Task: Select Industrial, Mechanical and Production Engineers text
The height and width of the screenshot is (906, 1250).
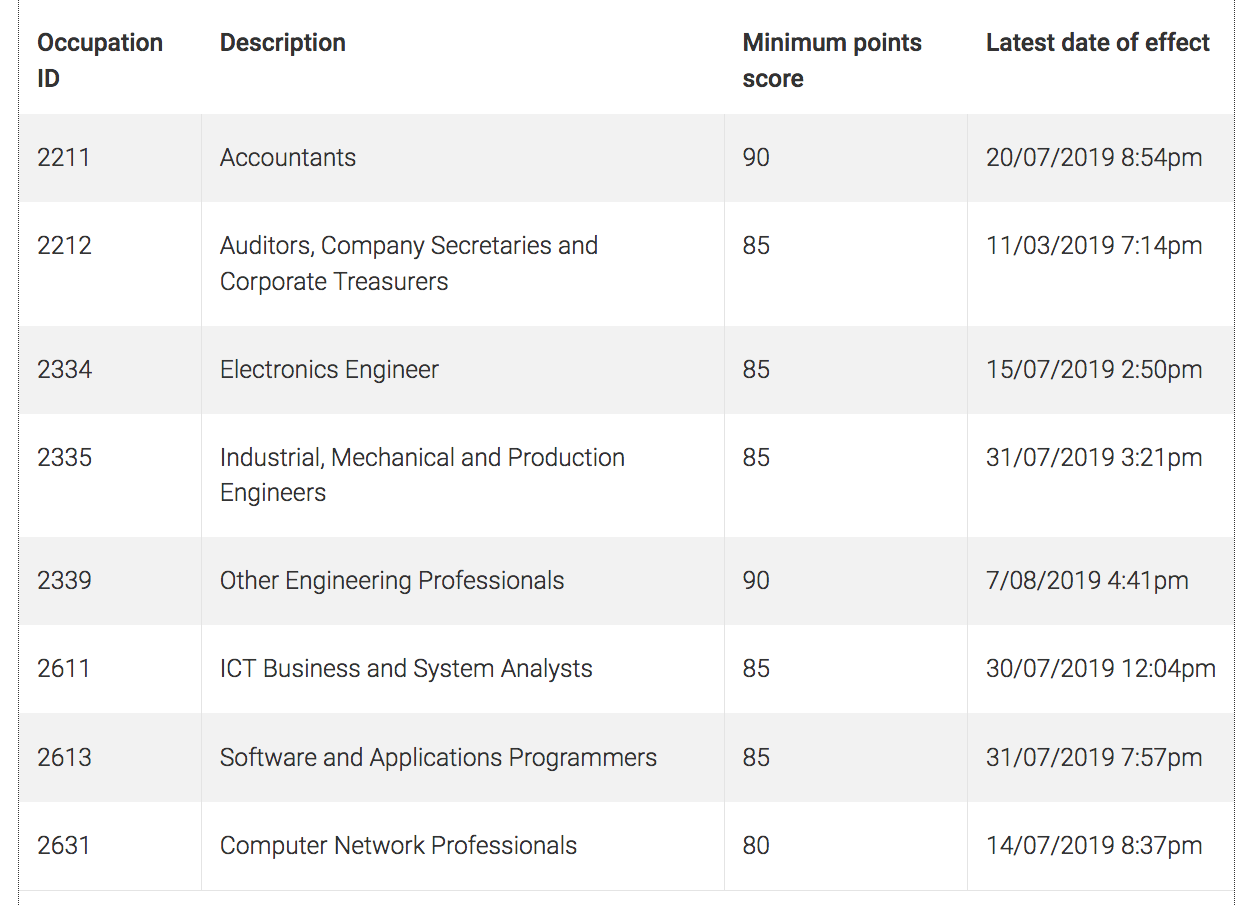Action: (x=422, y=475)
